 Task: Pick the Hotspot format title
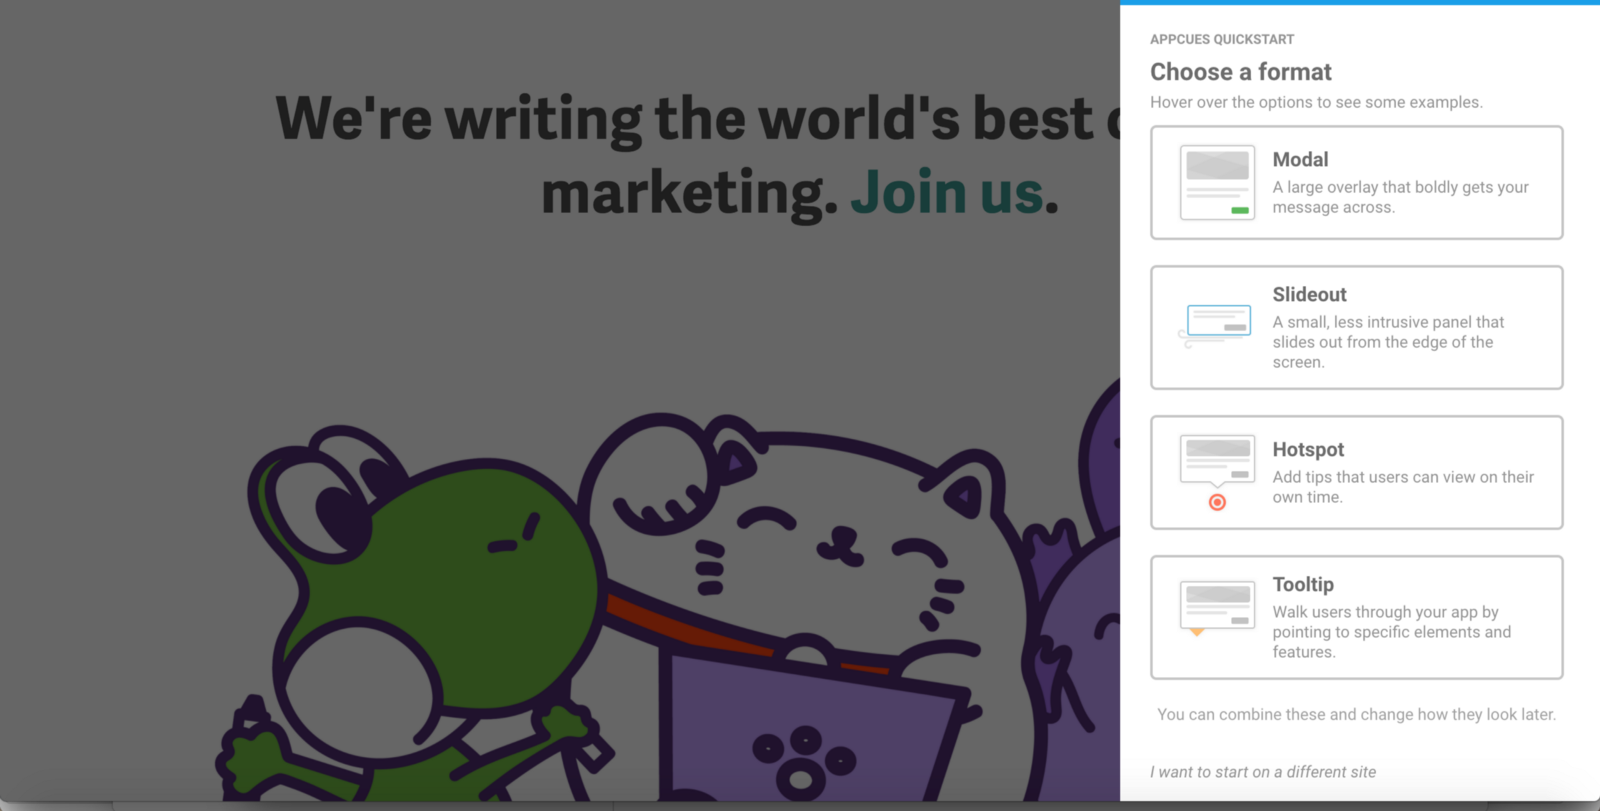1308,450
